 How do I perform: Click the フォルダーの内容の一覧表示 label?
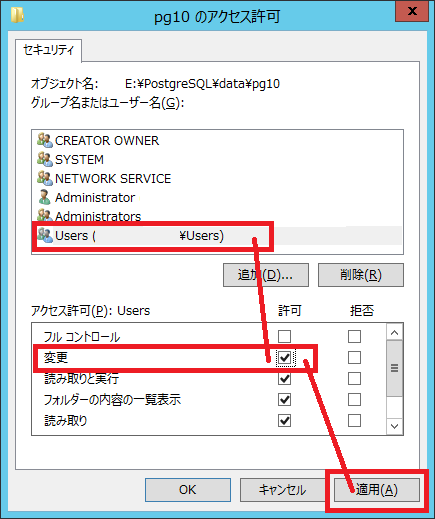(112, 400)
